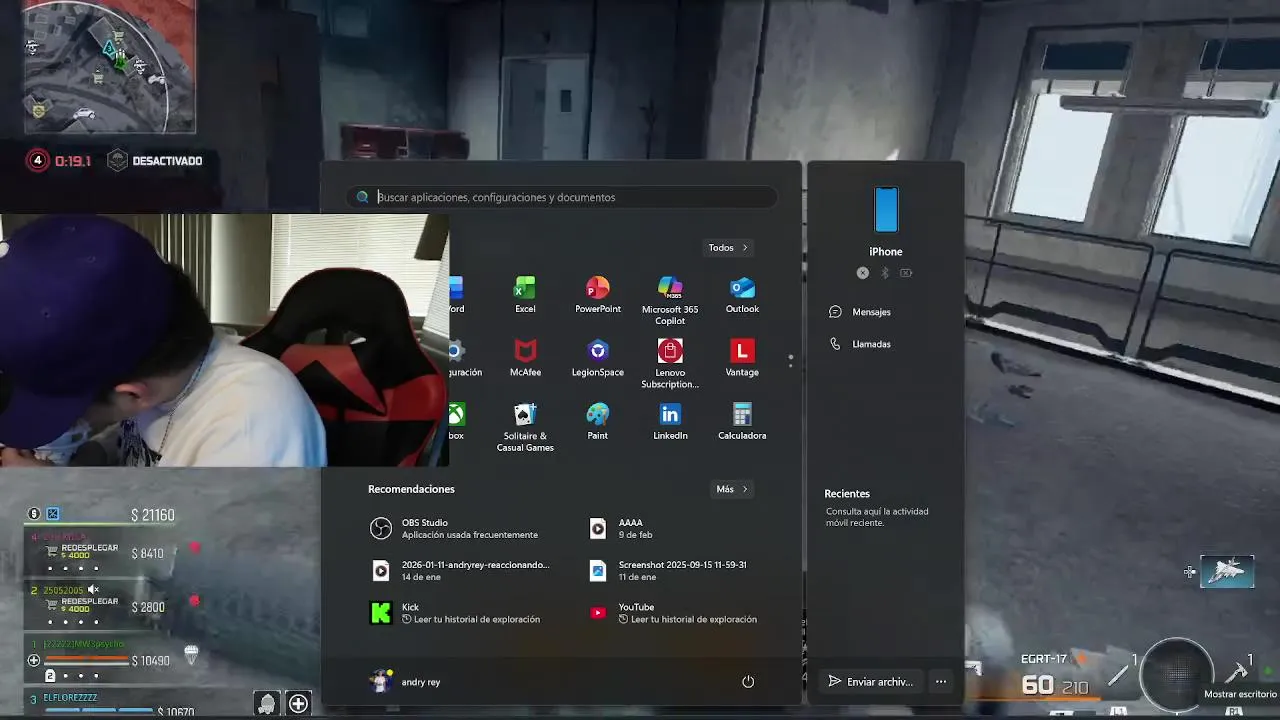This screenshot has width=1280, height=720.
Task: Click the iPhone device name label
Action: click(x=886, y=252)
